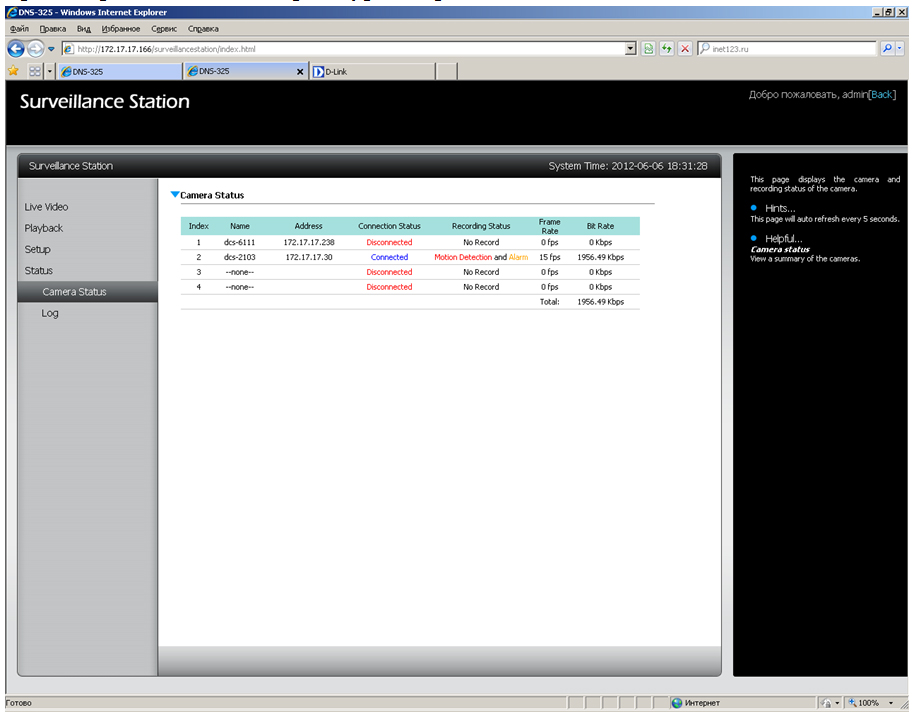
Task: Click the search magnifier button
Action: tap(887, 48)
